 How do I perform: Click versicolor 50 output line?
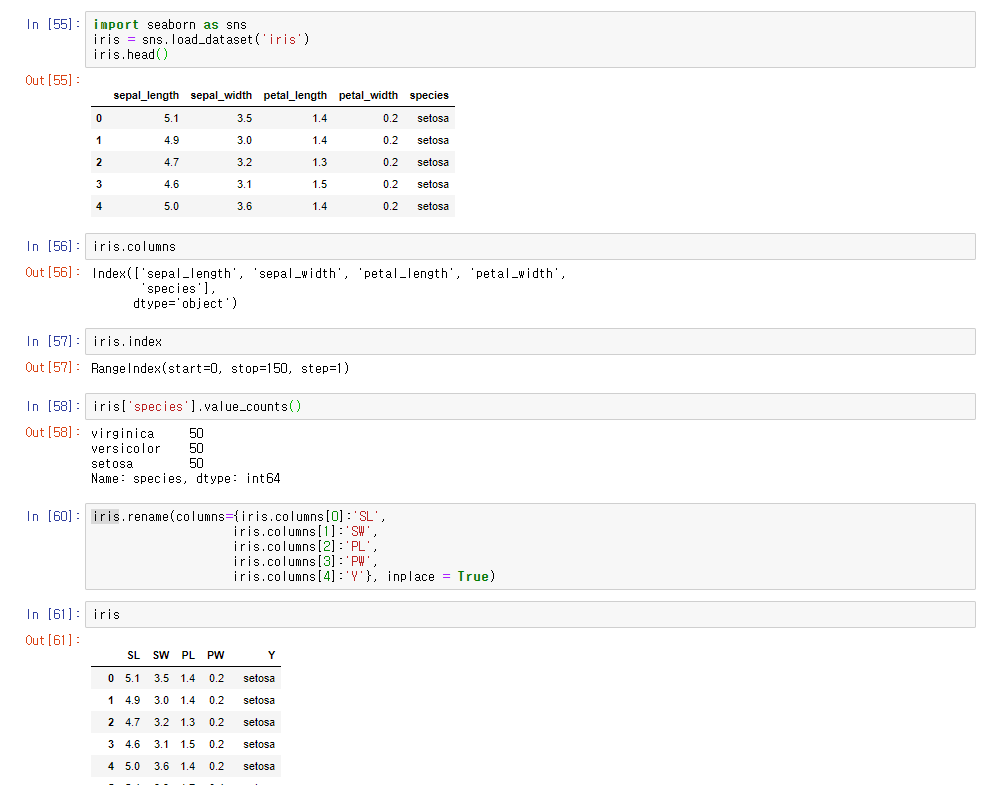147,449
